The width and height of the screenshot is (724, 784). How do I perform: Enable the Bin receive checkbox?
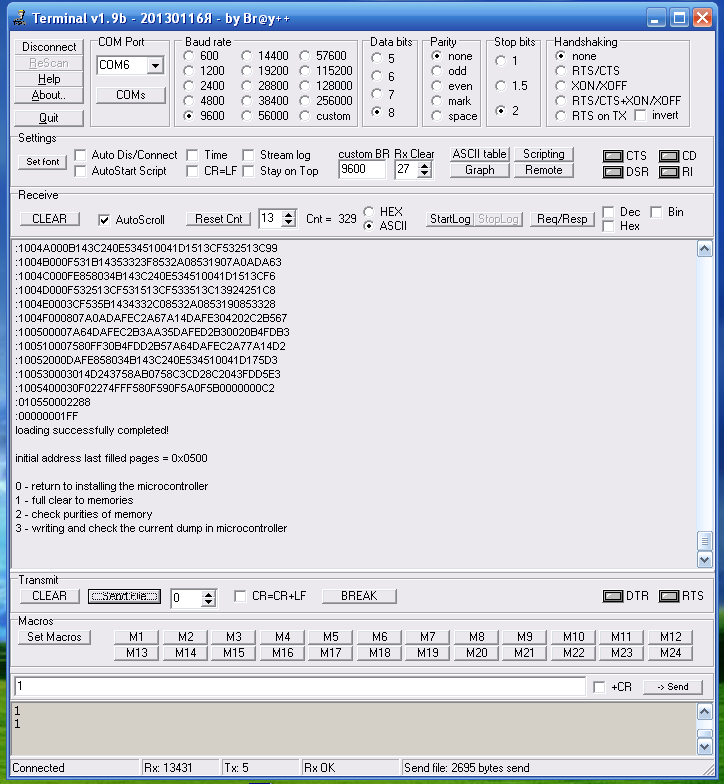[656, 212]
